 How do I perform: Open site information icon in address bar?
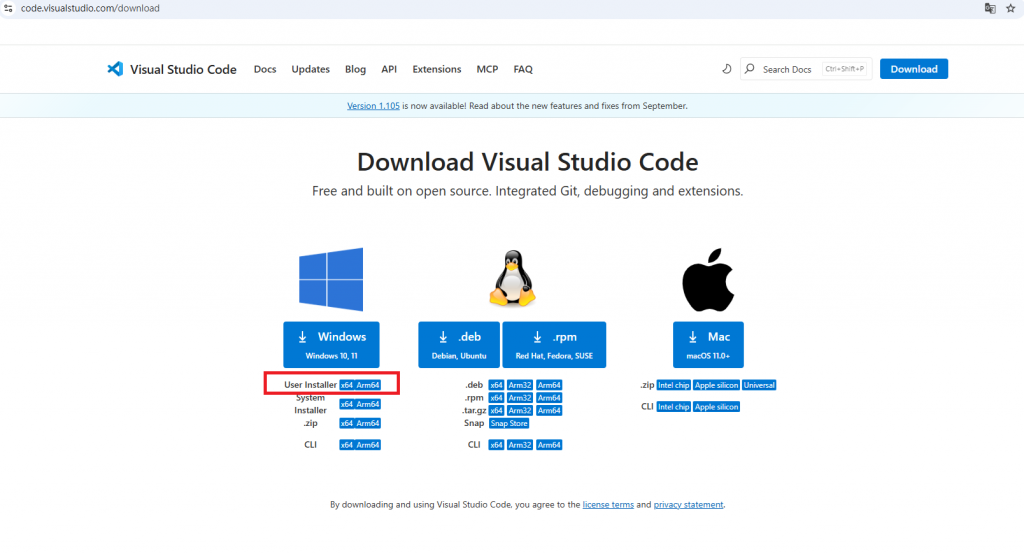pos(8,8)
